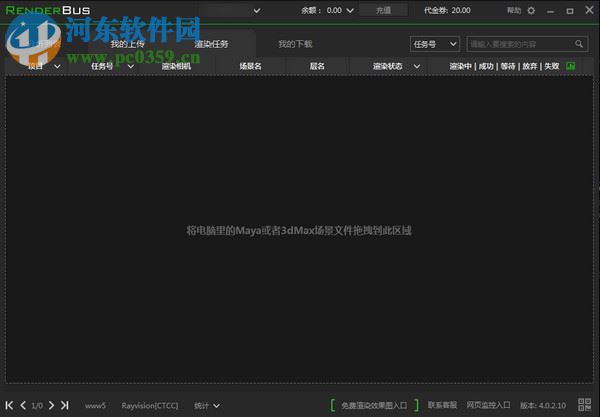Go to the first page of tasks

click(10, 405)
